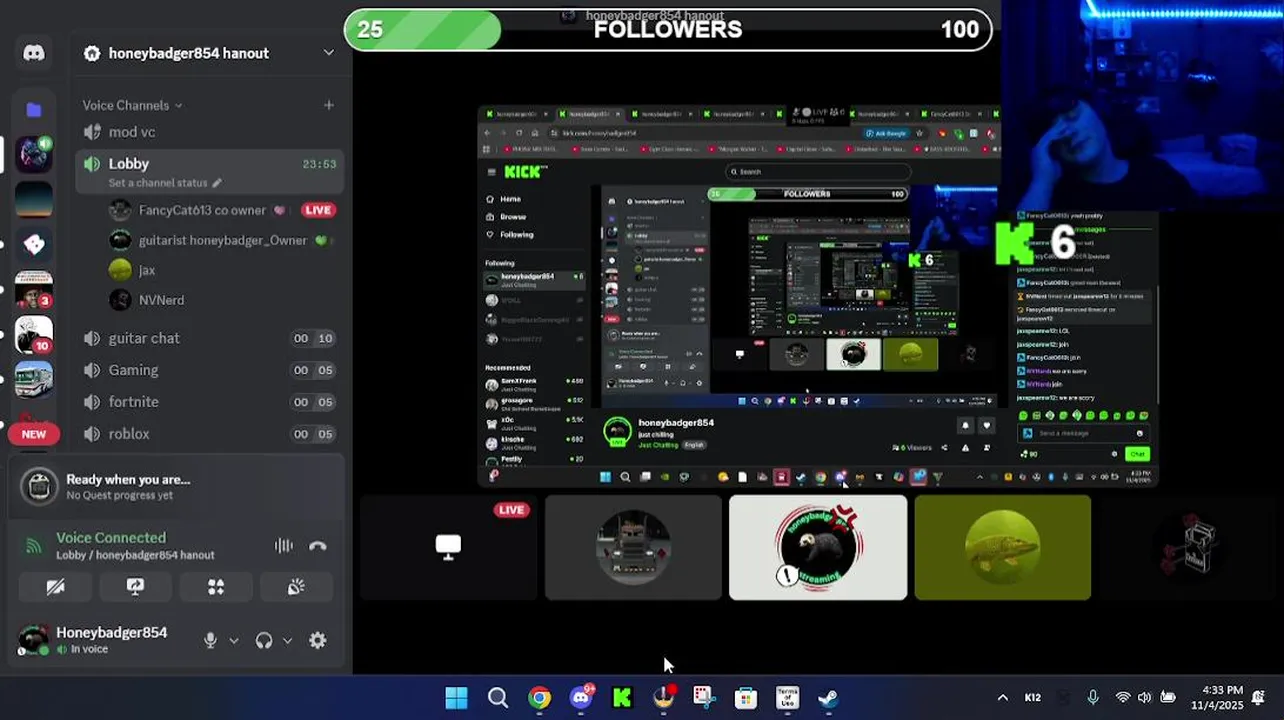Select the server icon with red 10 badge

point(34,335)
